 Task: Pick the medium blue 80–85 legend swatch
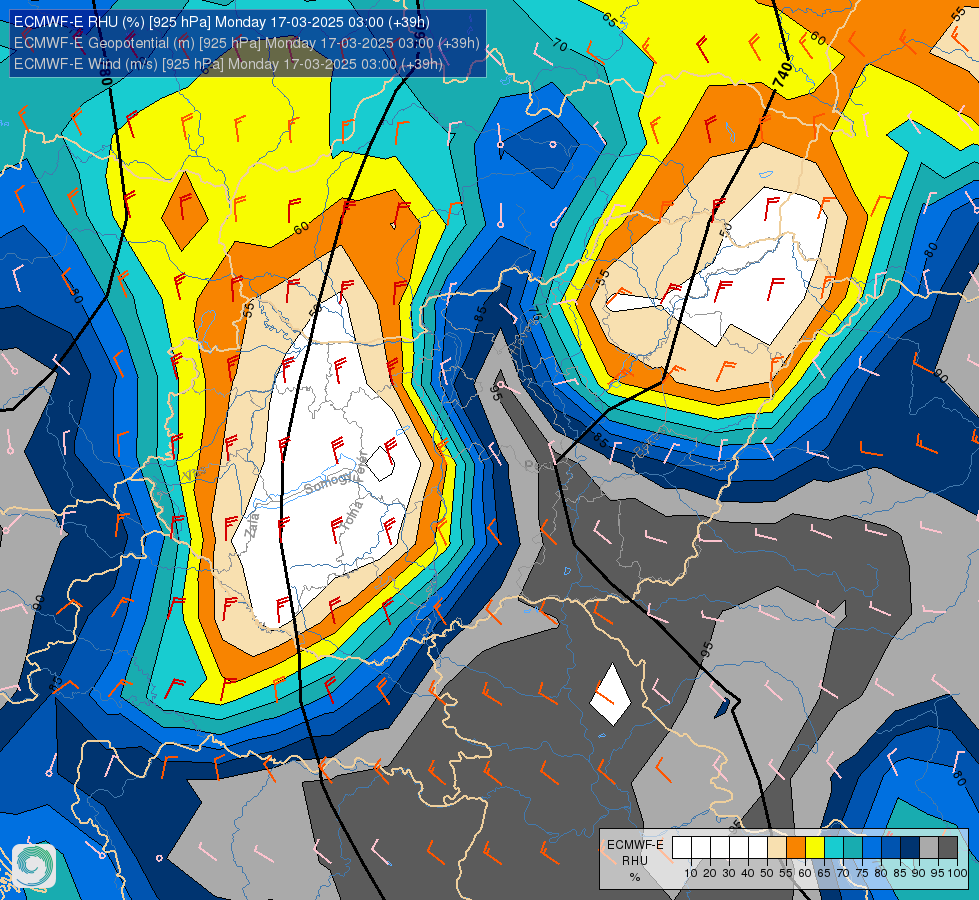point(890,848)
